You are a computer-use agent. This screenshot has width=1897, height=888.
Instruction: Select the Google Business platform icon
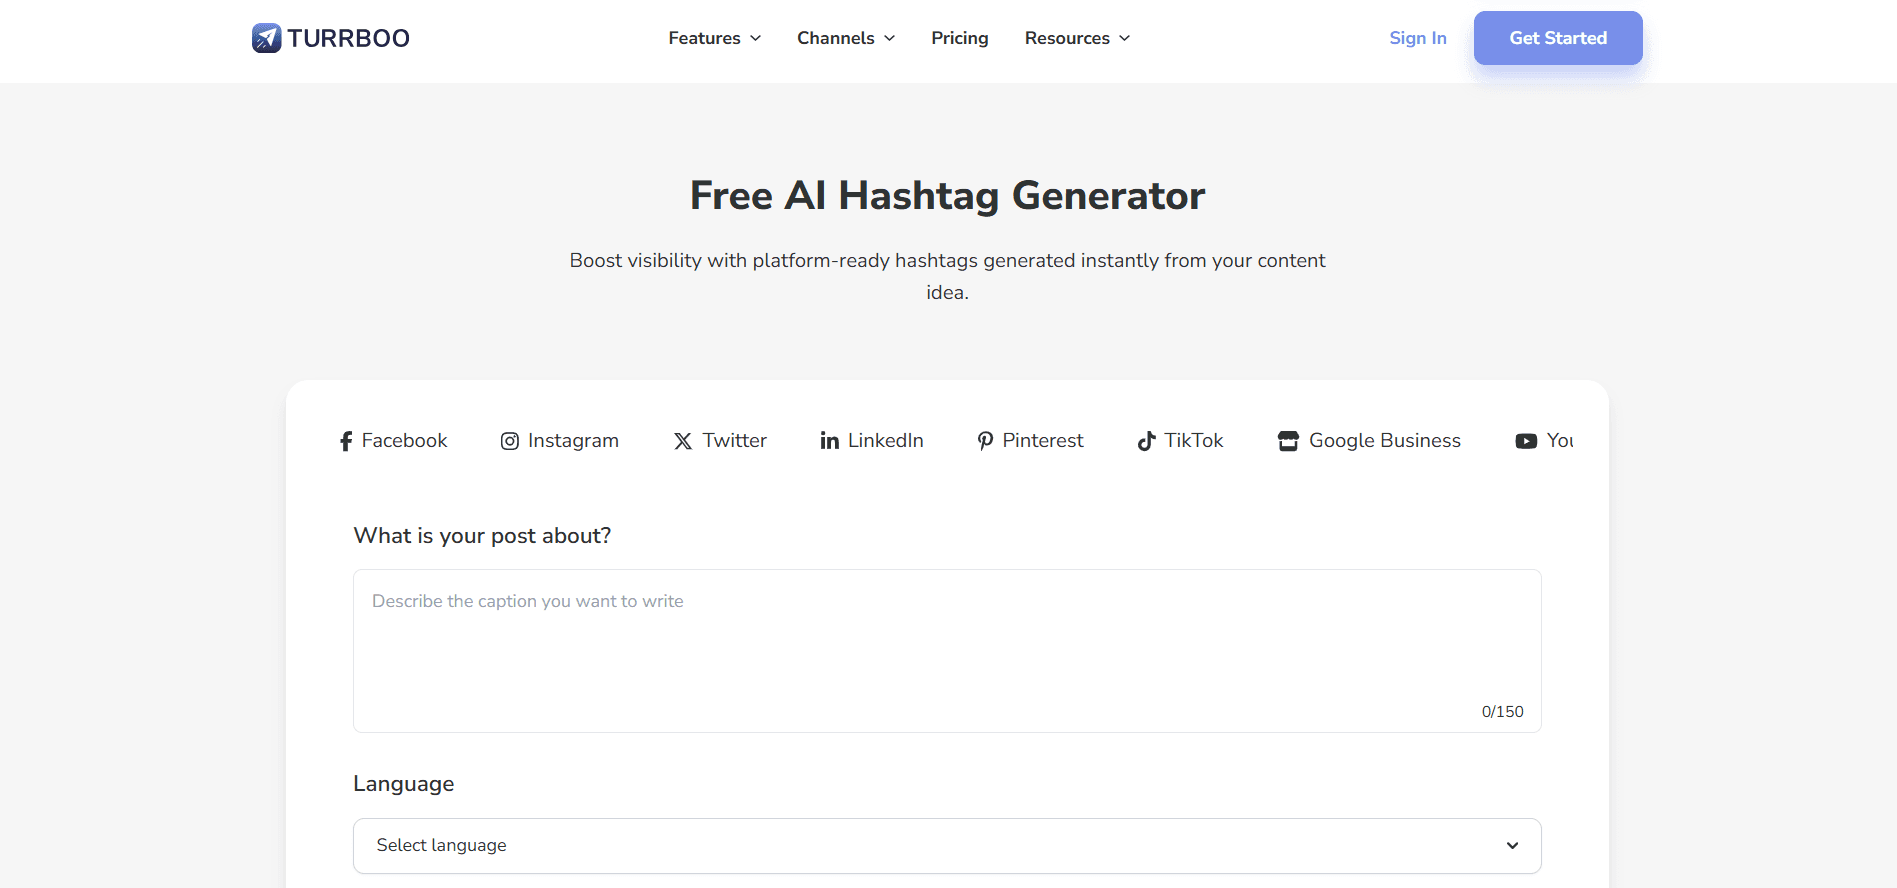[1288, 440]
